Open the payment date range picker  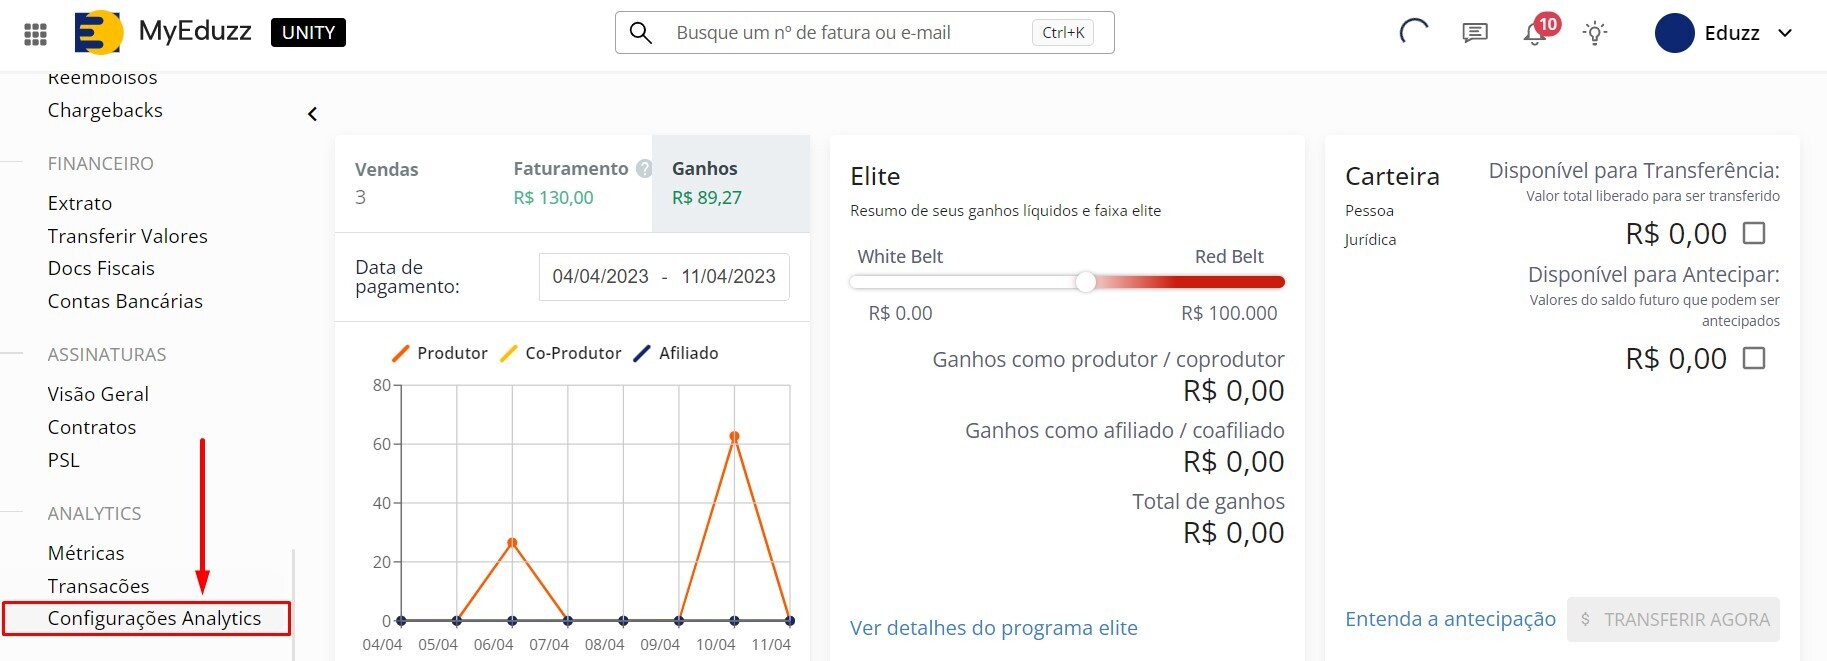pyautogui.click(x=664, y=277)
